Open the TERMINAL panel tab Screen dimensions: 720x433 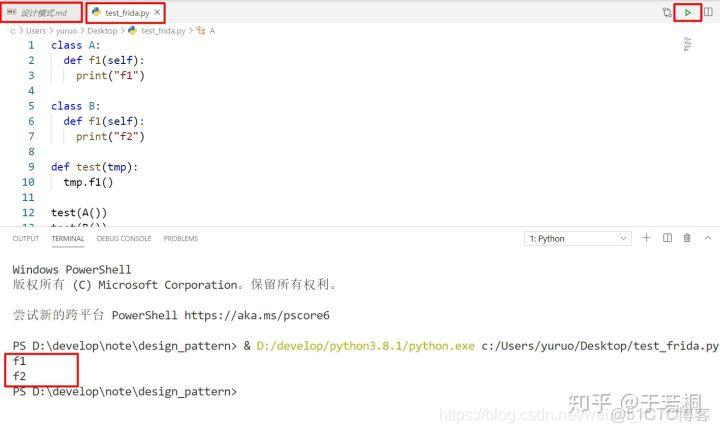68,238
